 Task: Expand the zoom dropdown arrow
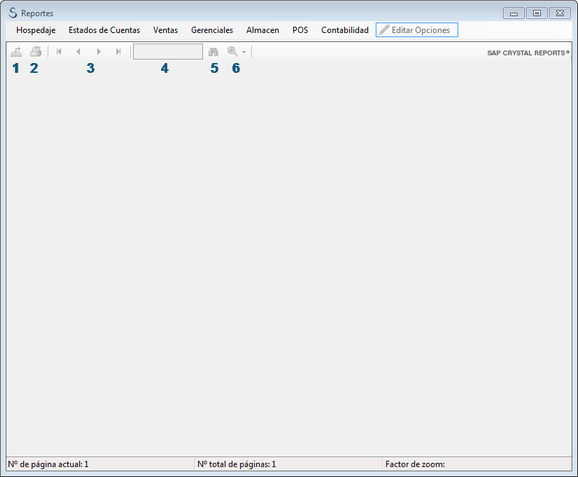244,52
